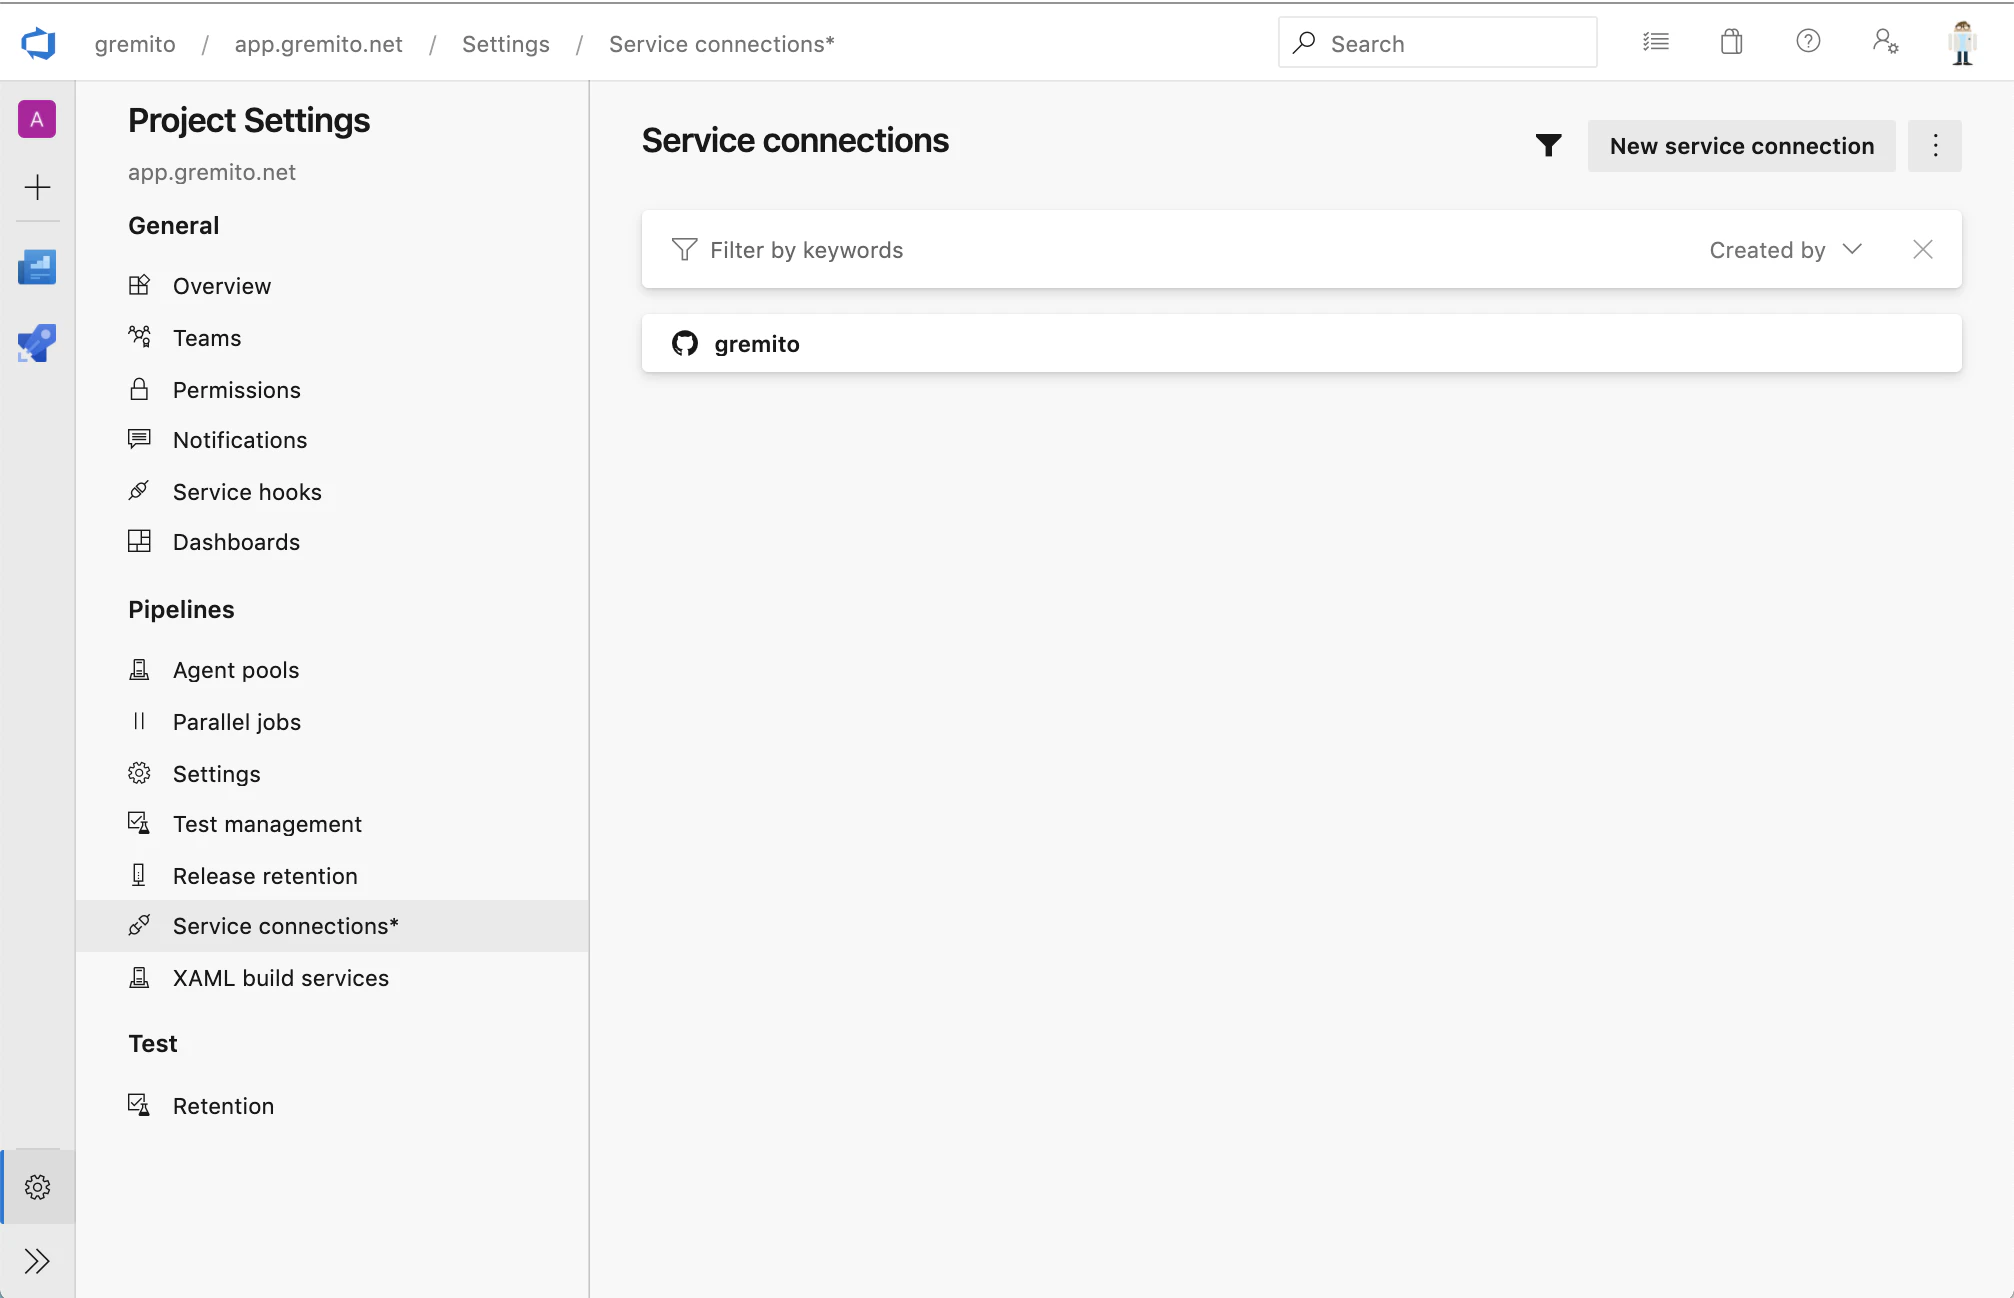This screenshot has height=1298, width=2014.
Task: Select Service connections* in the settings menu
Action: 332,926
